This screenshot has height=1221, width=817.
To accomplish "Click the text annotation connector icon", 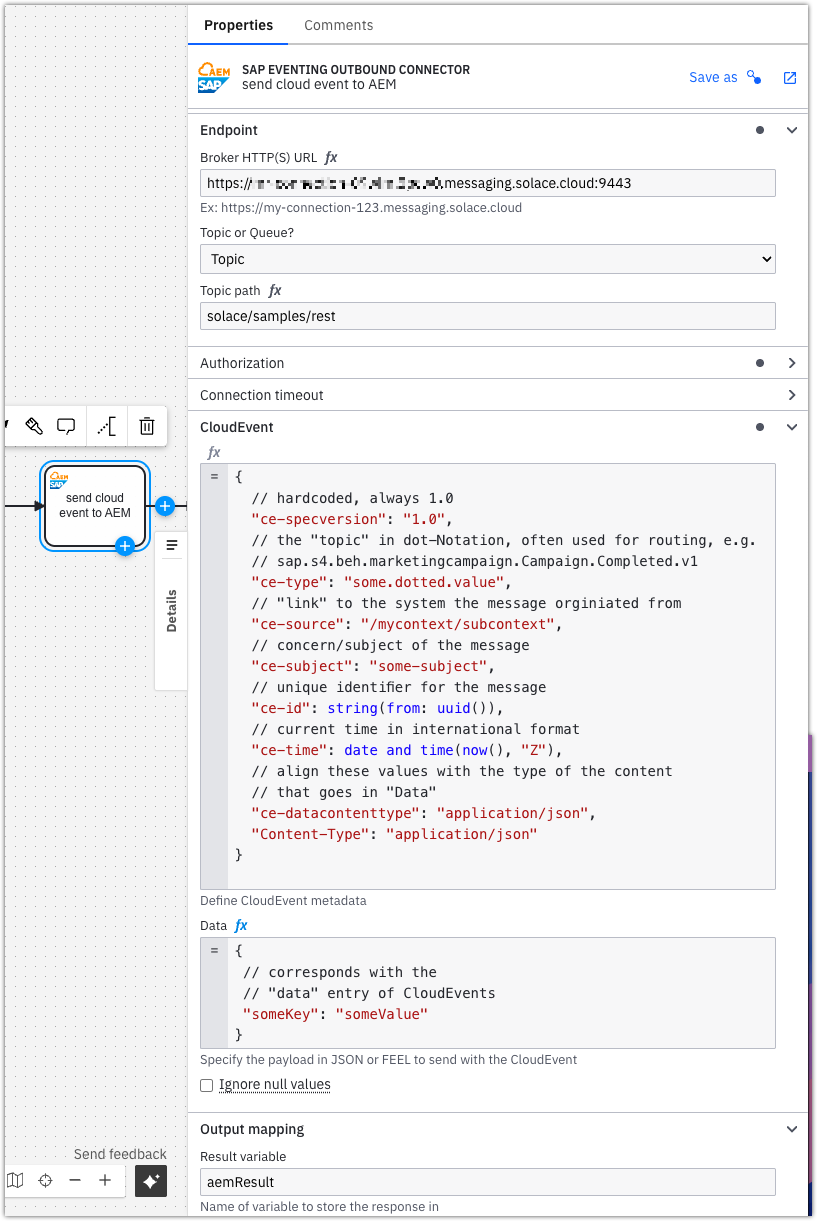I will (106, 427).
